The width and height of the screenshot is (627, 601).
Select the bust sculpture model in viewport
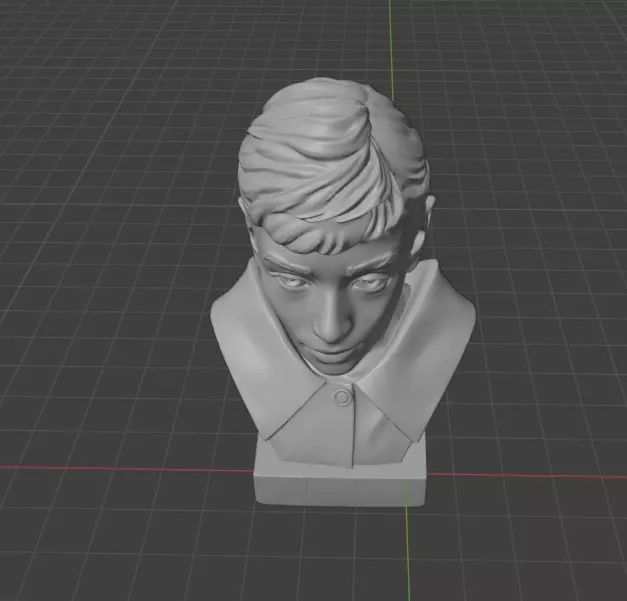(343, 292)
